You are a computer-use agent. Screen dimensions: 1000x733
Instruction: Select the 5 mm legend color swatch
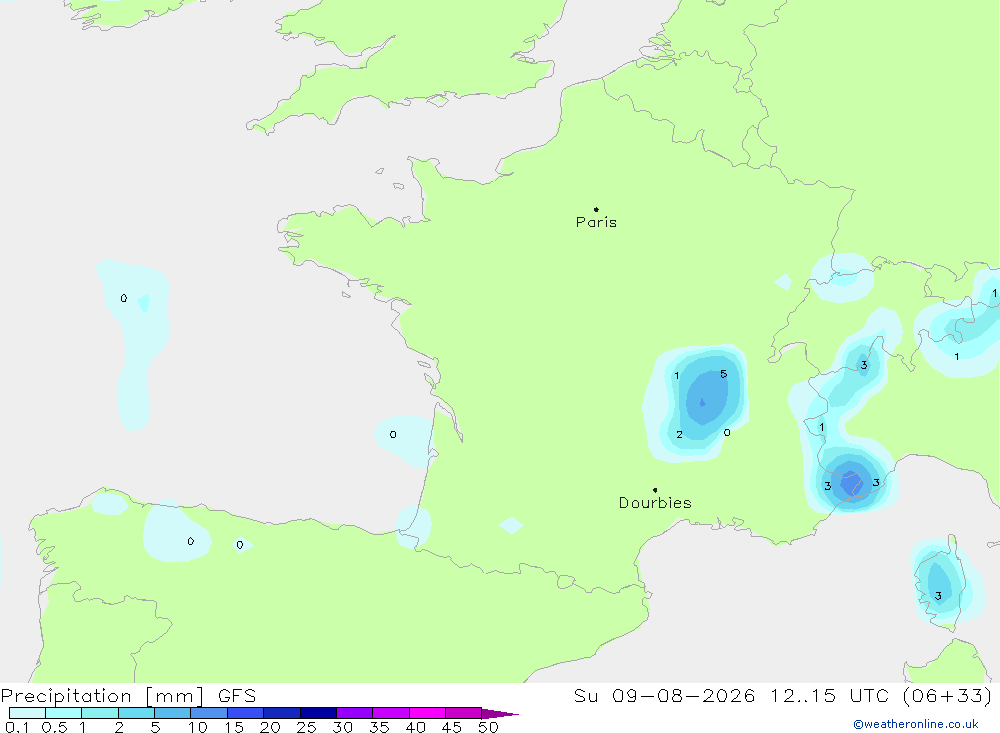tap(172, 713)
